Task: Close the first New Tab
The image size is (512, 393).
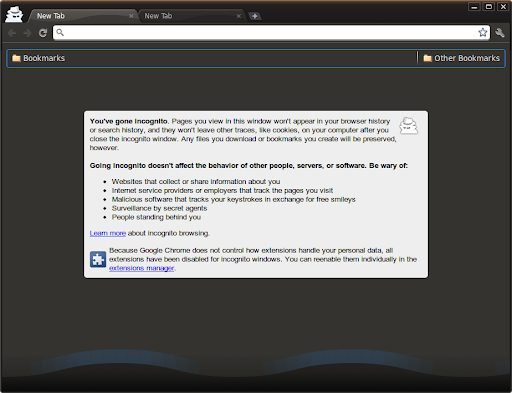Action: point(131,16)
